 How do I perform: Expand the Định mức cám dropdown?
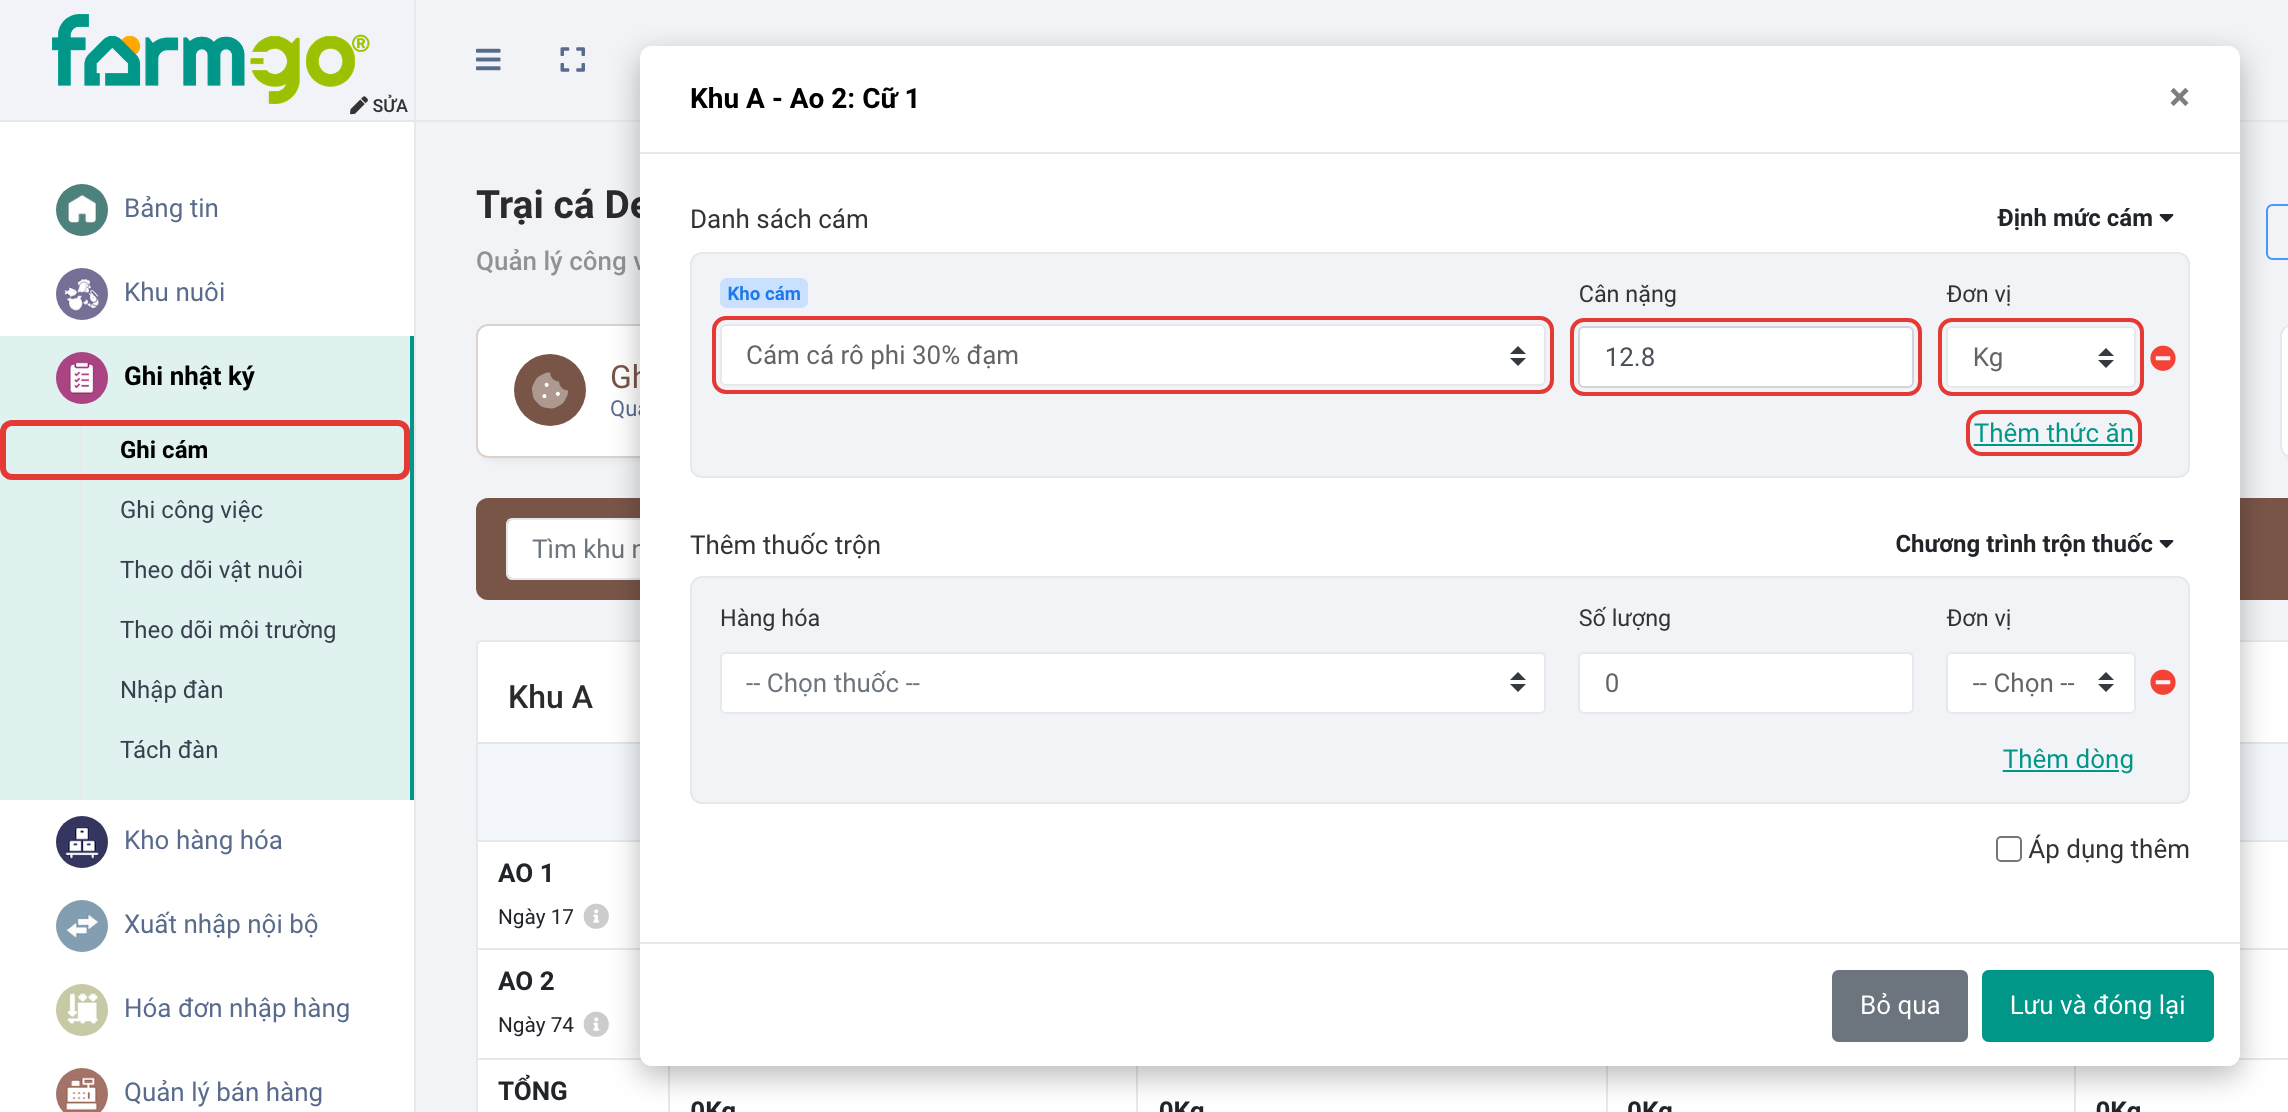[2085, 218]
